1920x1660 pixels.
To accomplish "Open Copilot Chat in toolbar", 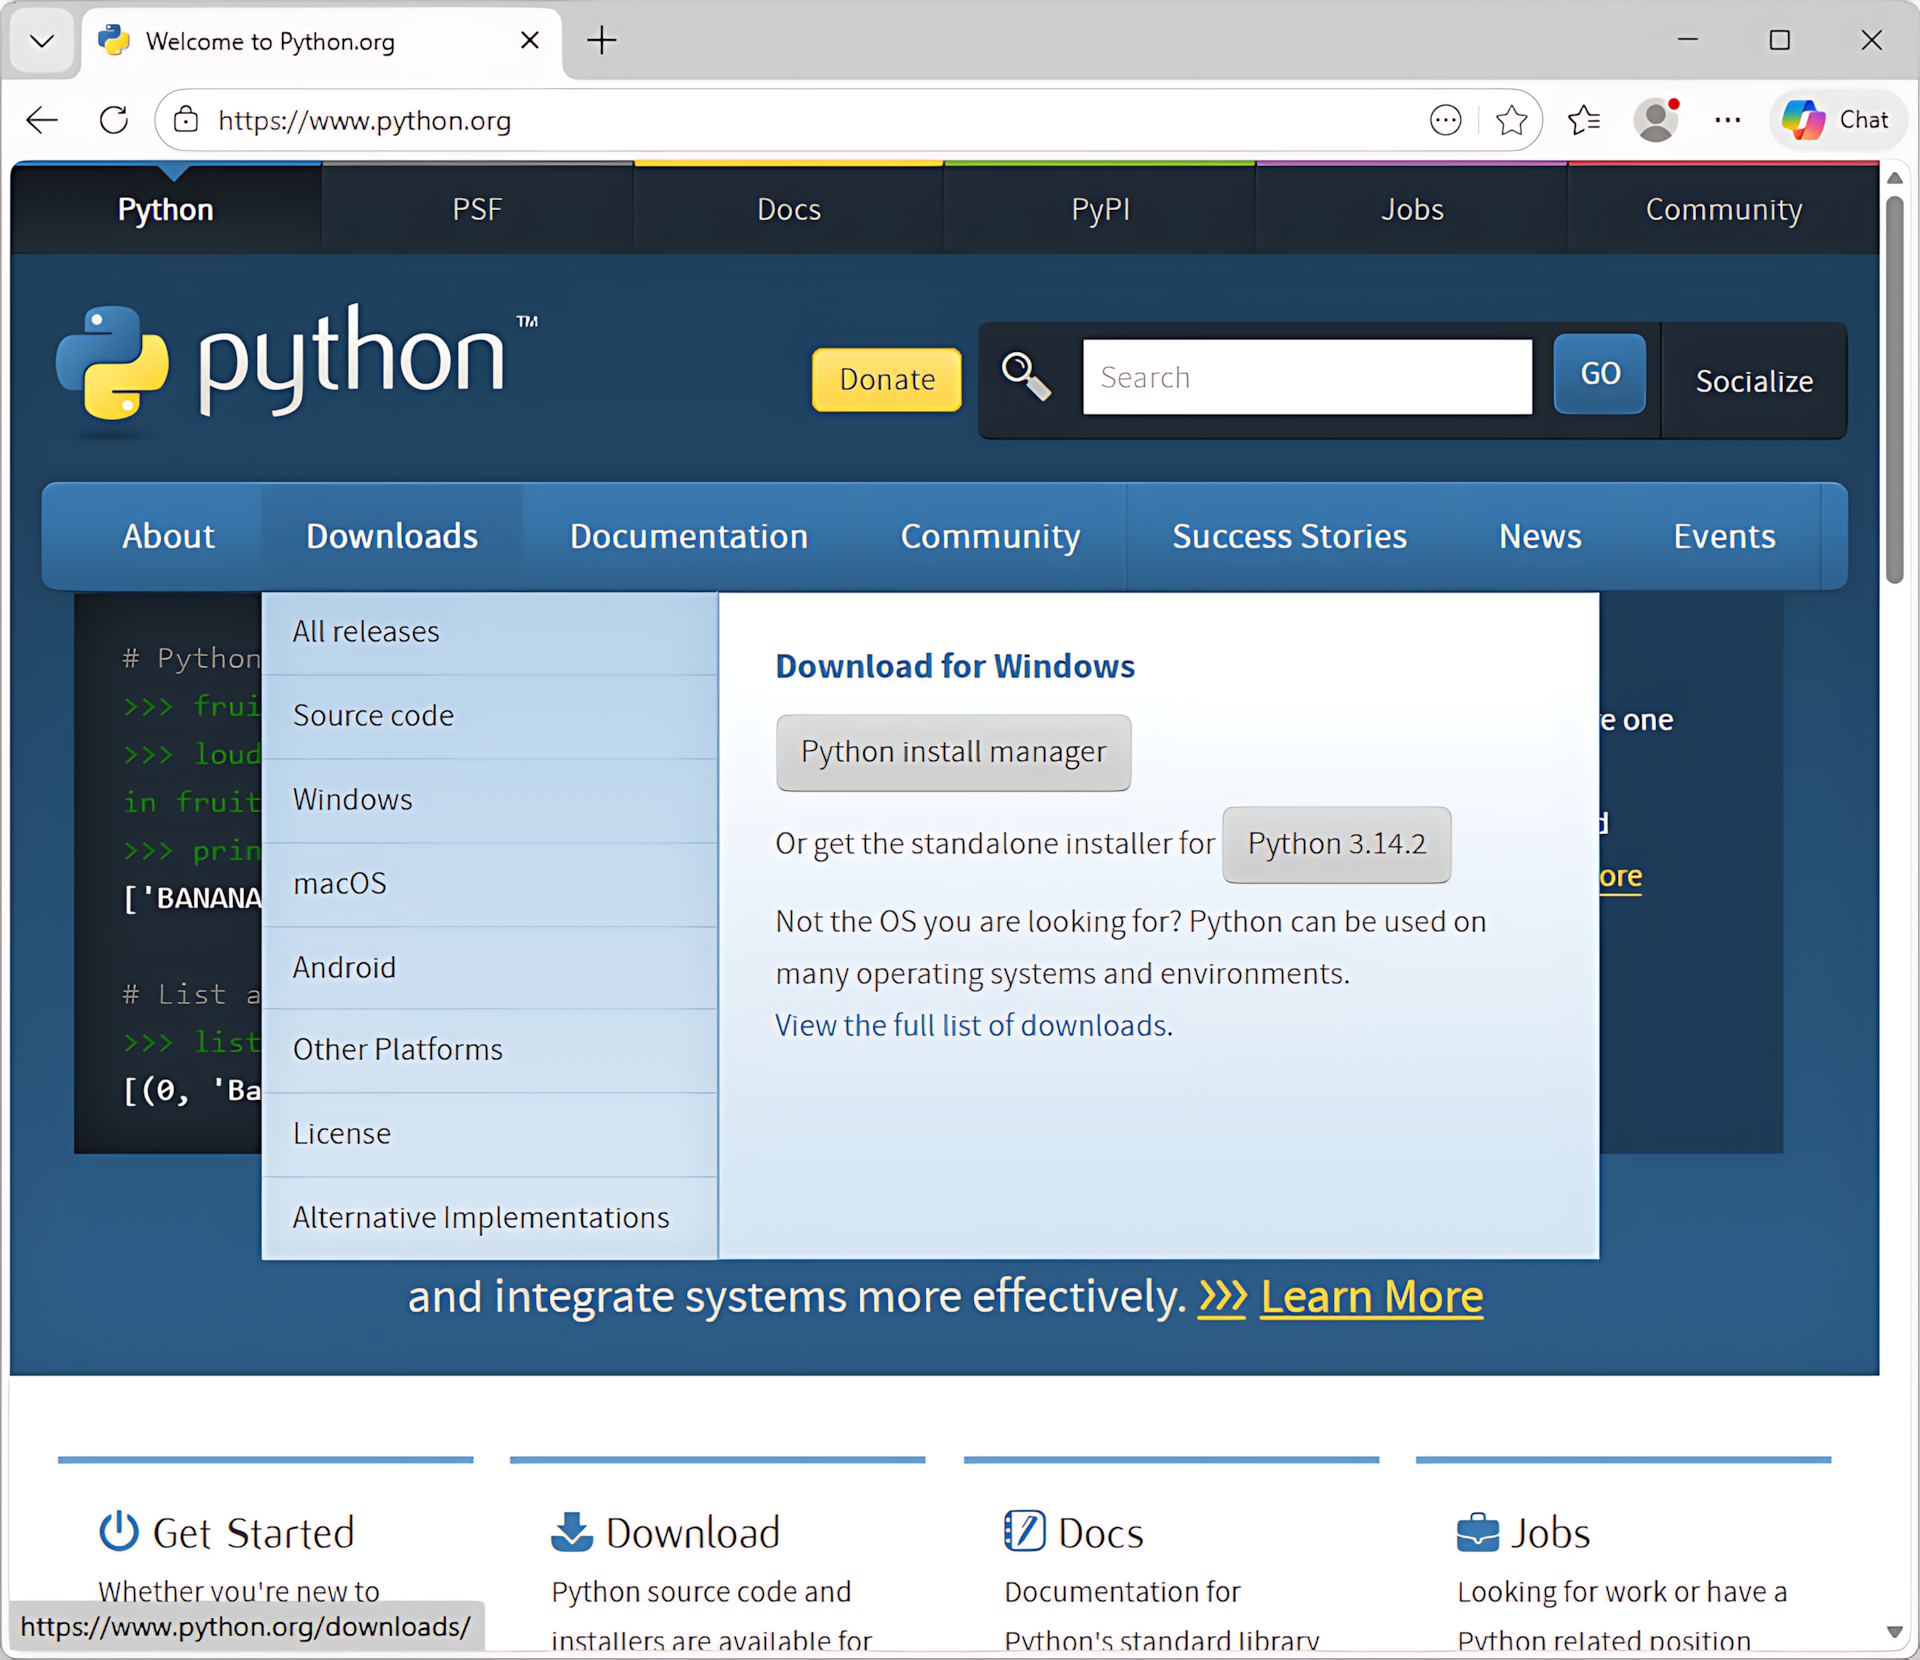I will (x=1838, y=120).
